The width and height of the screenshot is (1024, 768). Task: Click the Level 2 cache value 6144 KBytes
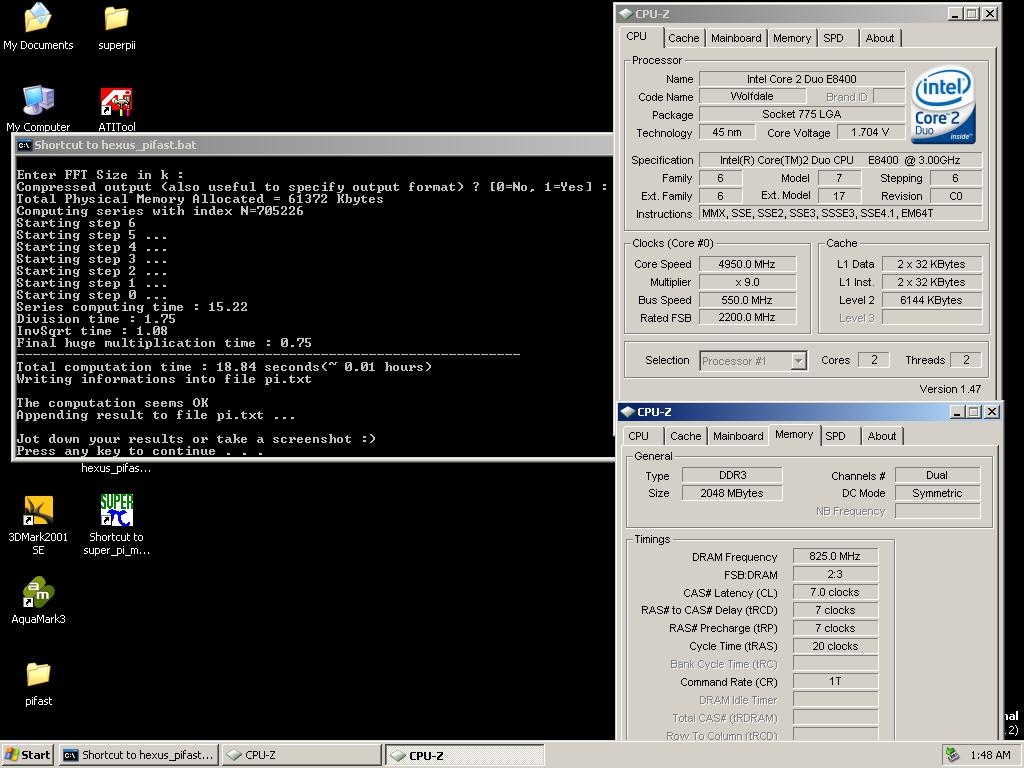pyautogui.click(x=931, y=300)
